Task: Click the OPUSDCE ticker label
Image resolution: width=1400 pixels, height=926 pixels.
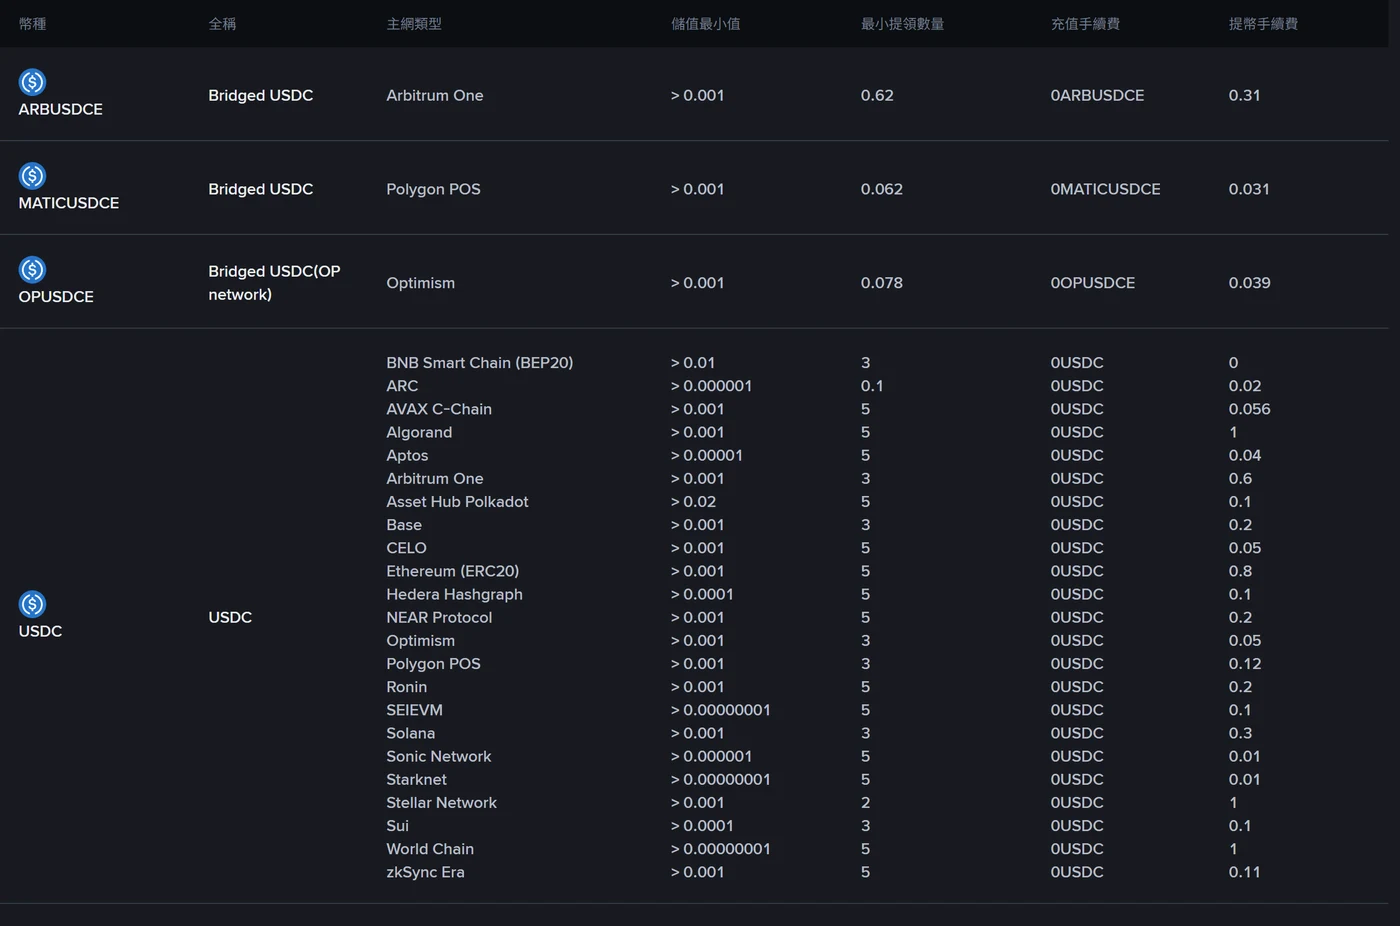Action: [x=56, y=297]
